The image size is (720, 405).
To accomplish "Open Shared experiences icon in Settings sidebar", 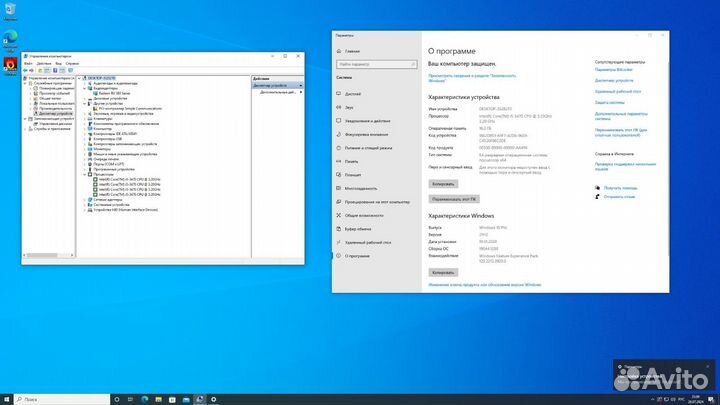I will 338,215.
